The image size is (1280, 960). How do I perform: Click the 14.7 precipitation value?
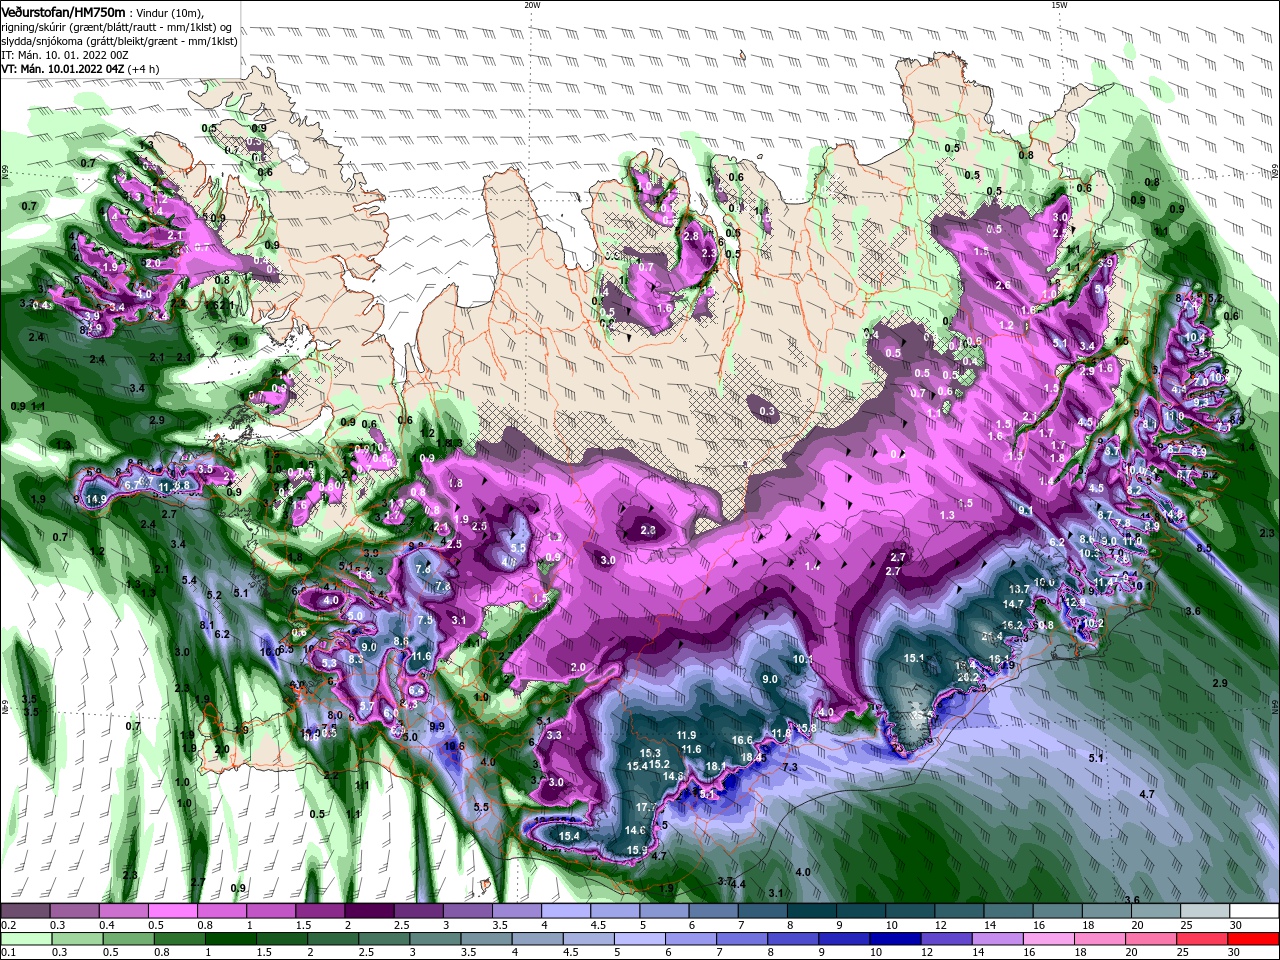point(1013,604)
